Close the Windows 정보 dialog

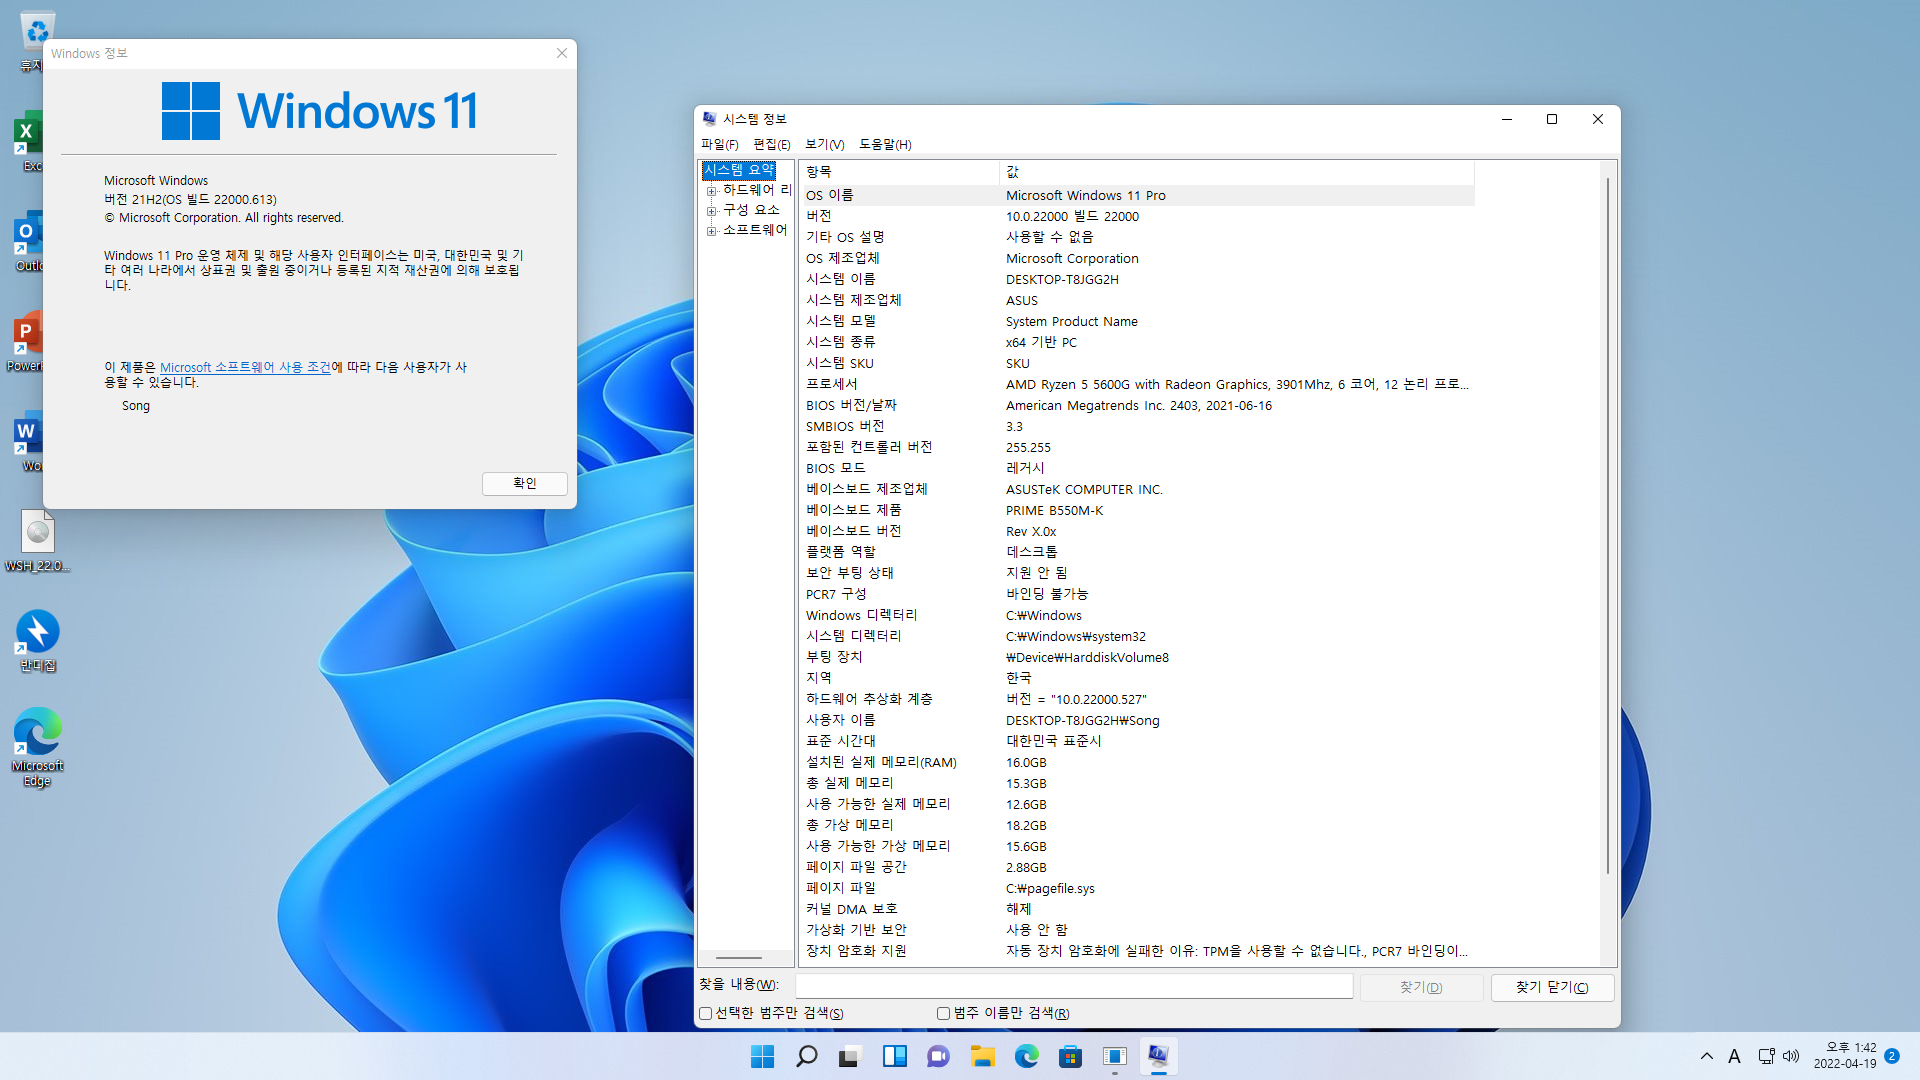pyautogui.click(x=562, y=53)
